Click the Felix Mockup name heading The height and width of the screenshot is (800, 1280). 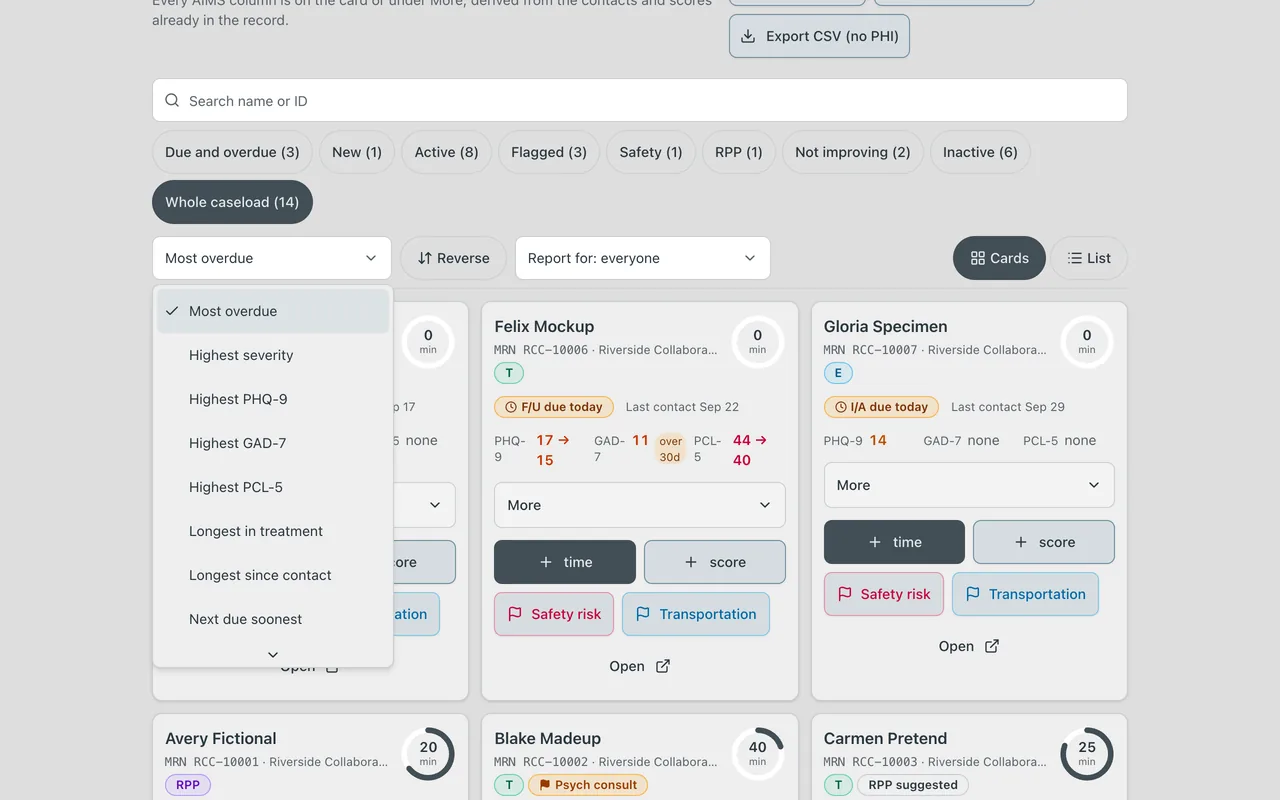coord(544,326)
